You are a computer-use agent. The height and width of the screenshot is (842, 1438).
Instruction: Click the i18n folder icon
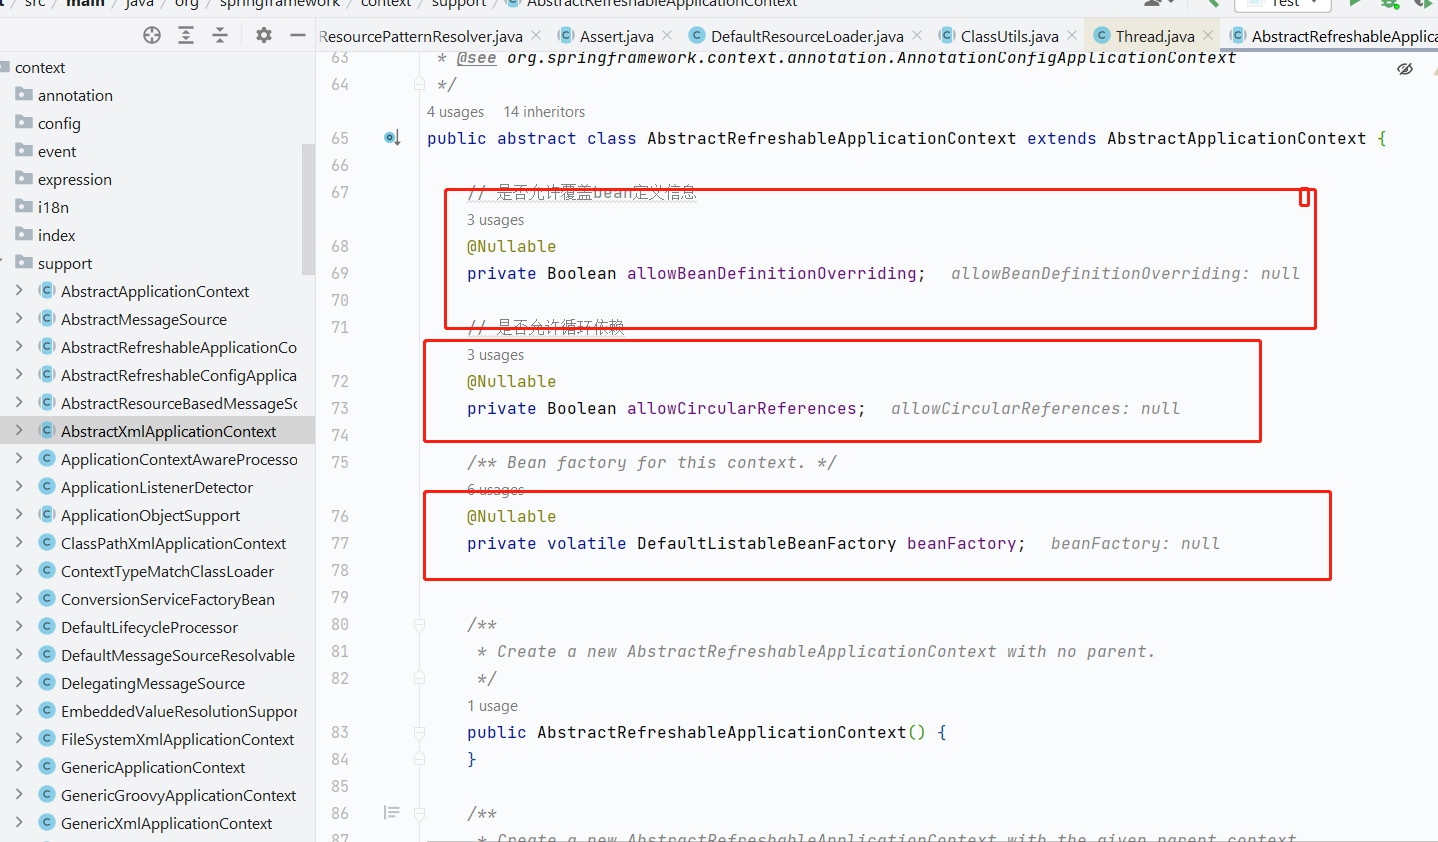[24, 206]
